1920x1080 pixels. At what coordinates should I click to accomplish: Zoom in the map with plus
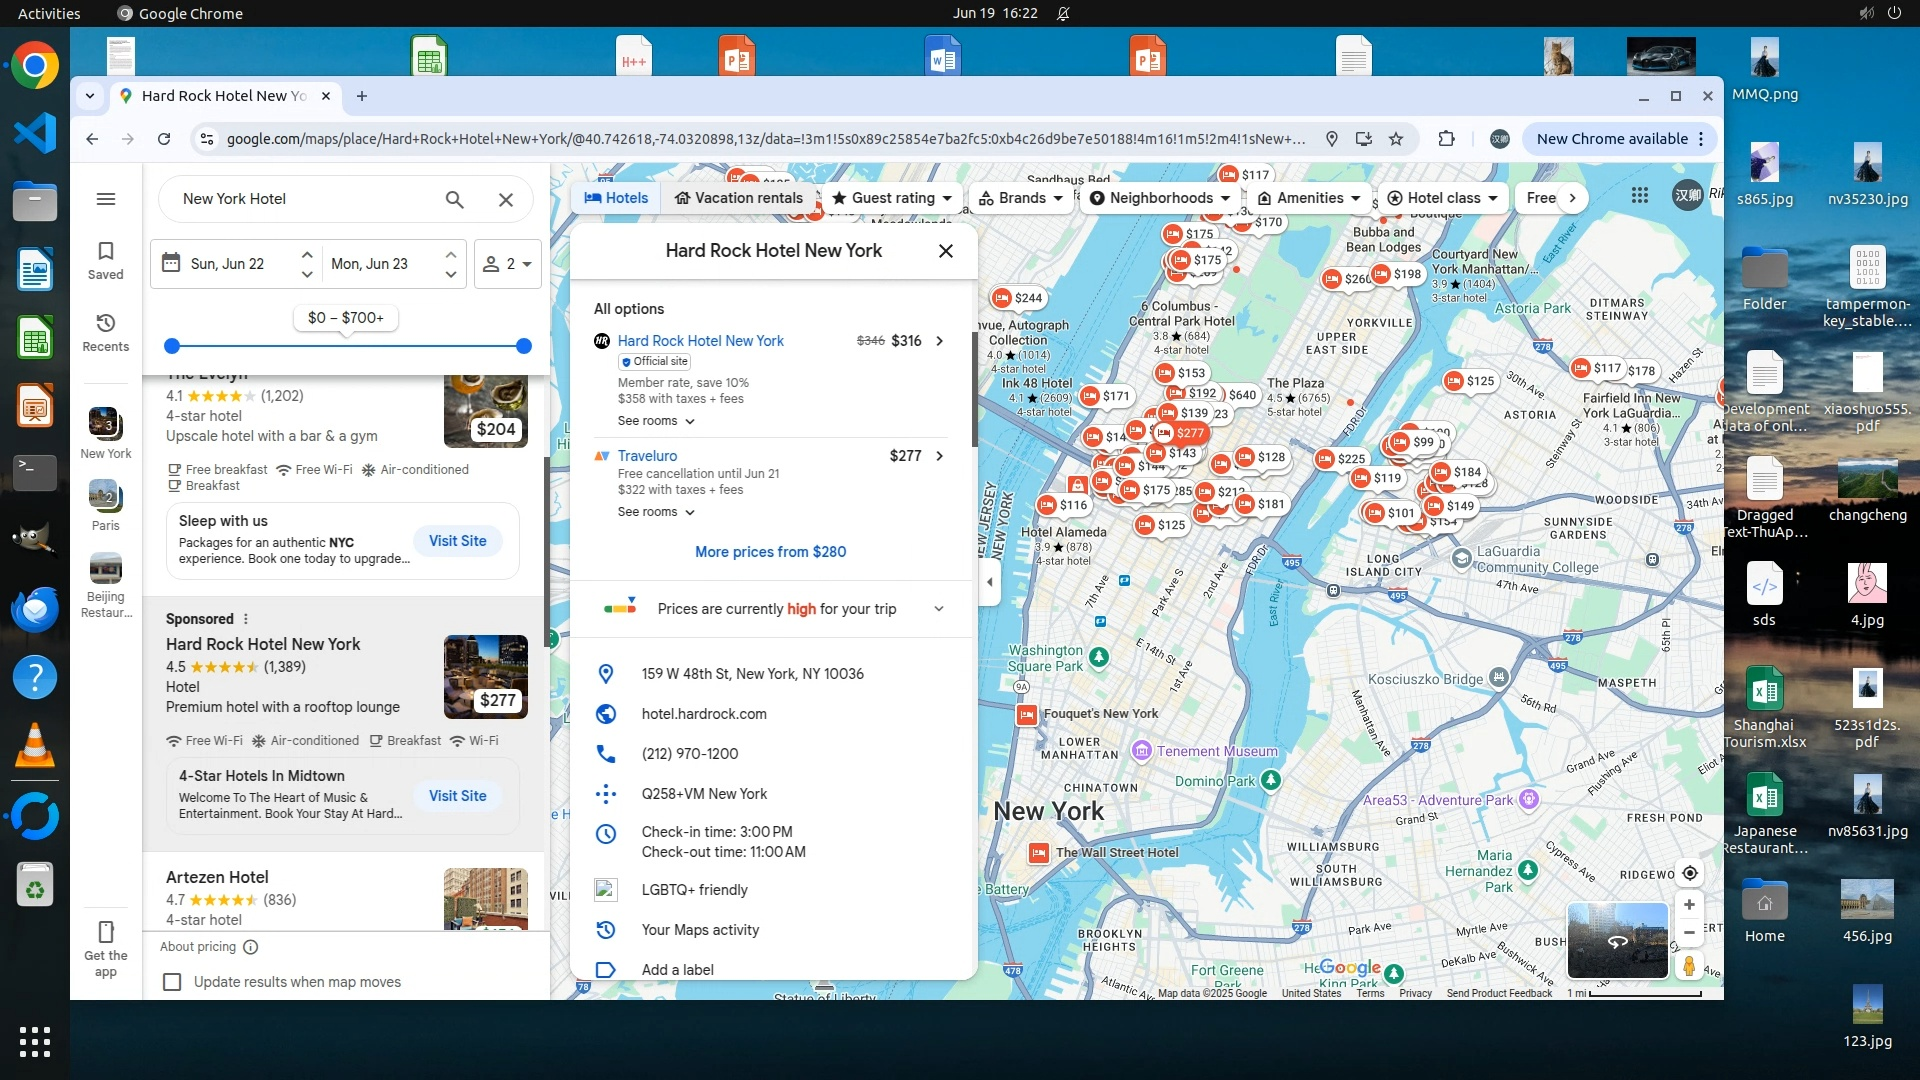tap(1689, 905)
